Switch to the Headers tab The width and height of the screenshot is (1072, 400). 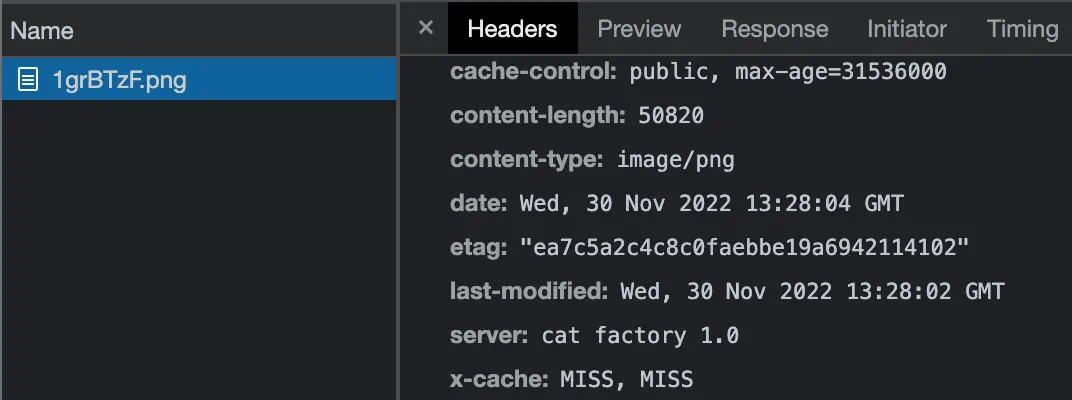[512, 28]
